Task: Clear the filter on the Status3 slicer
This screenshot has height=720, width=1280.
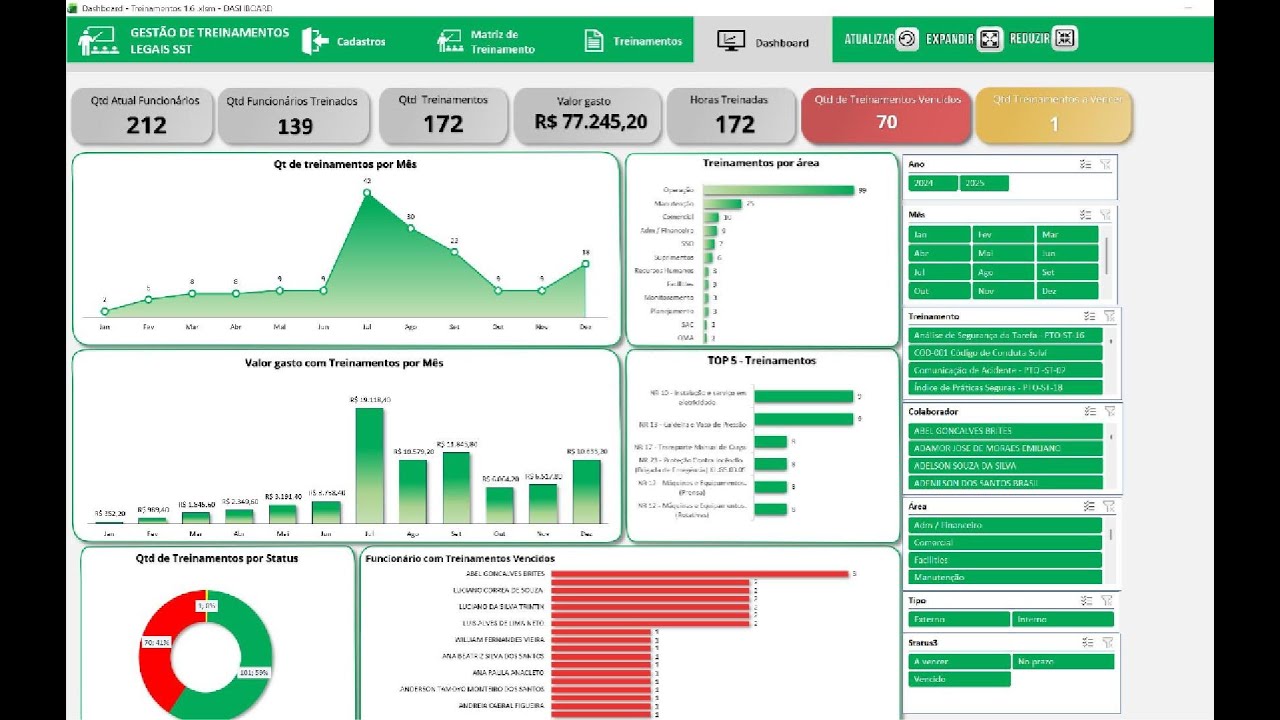Action: click(1106, 642)
